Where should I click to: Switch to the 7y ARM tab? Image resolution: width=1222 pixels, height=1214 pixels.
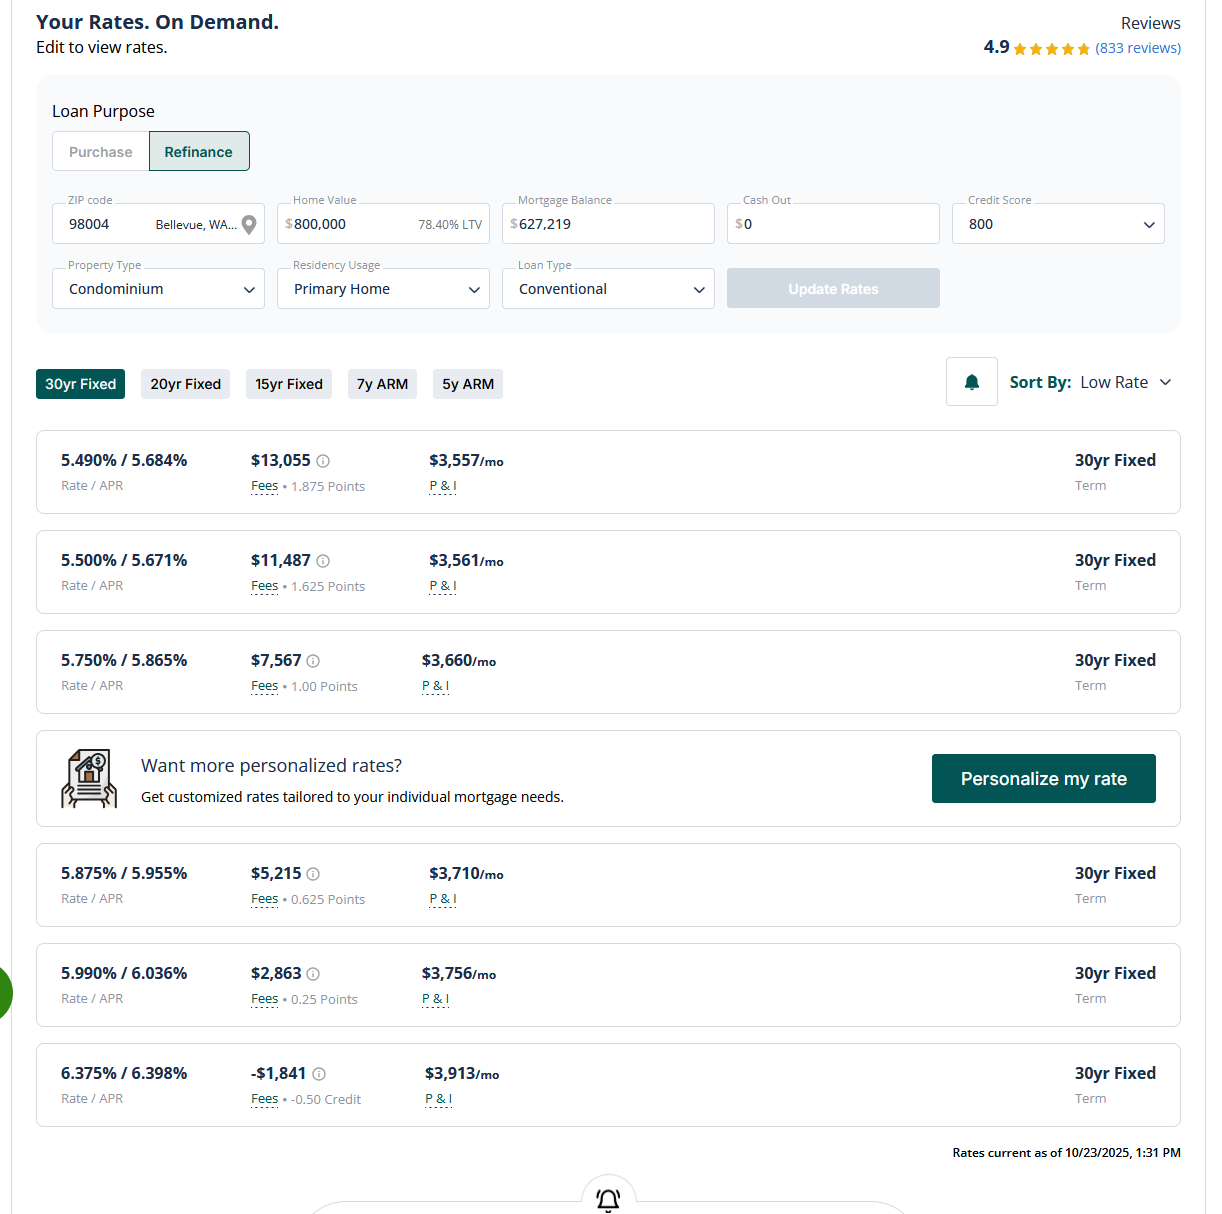382,384
